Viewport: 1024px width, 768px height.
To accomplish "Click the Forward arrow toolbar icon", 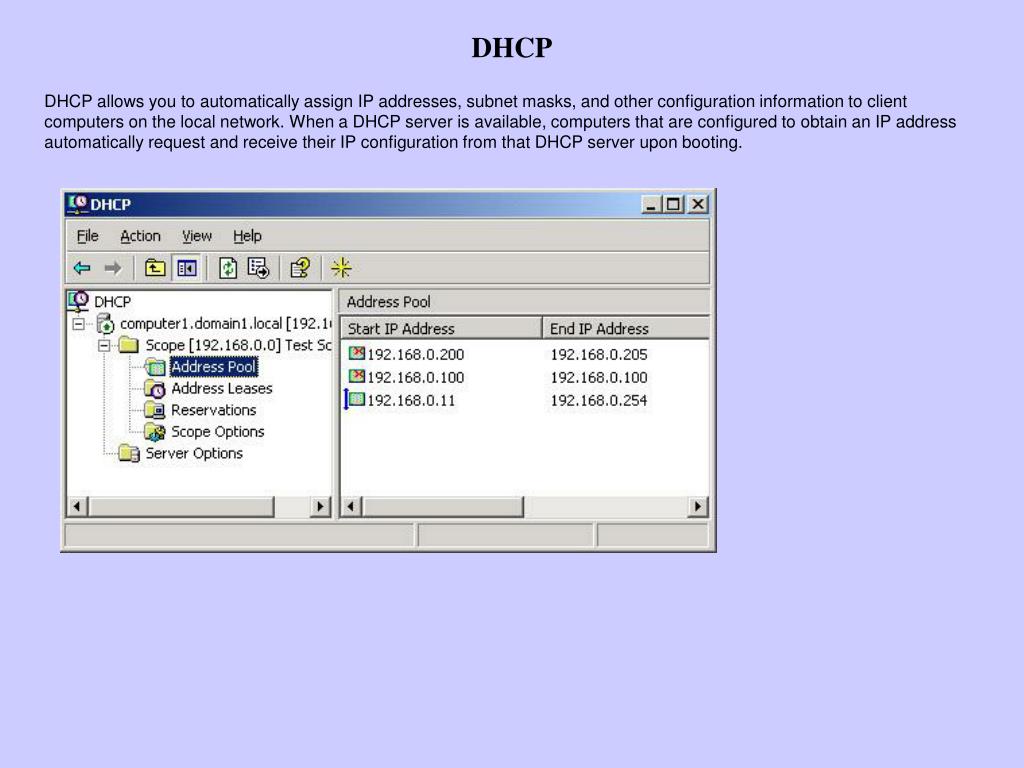I will 113,268.
